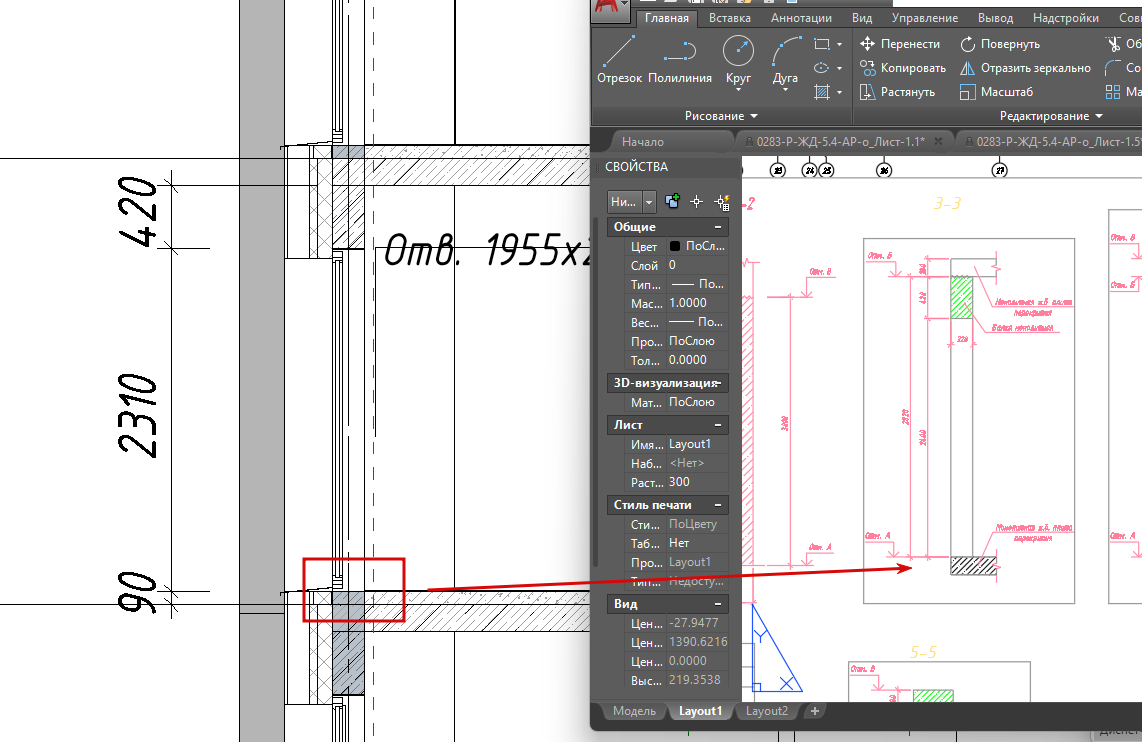The image size is (1142, 742).
Task: Click the Масштаб 1.0000 value field
Action: [697, 303]
